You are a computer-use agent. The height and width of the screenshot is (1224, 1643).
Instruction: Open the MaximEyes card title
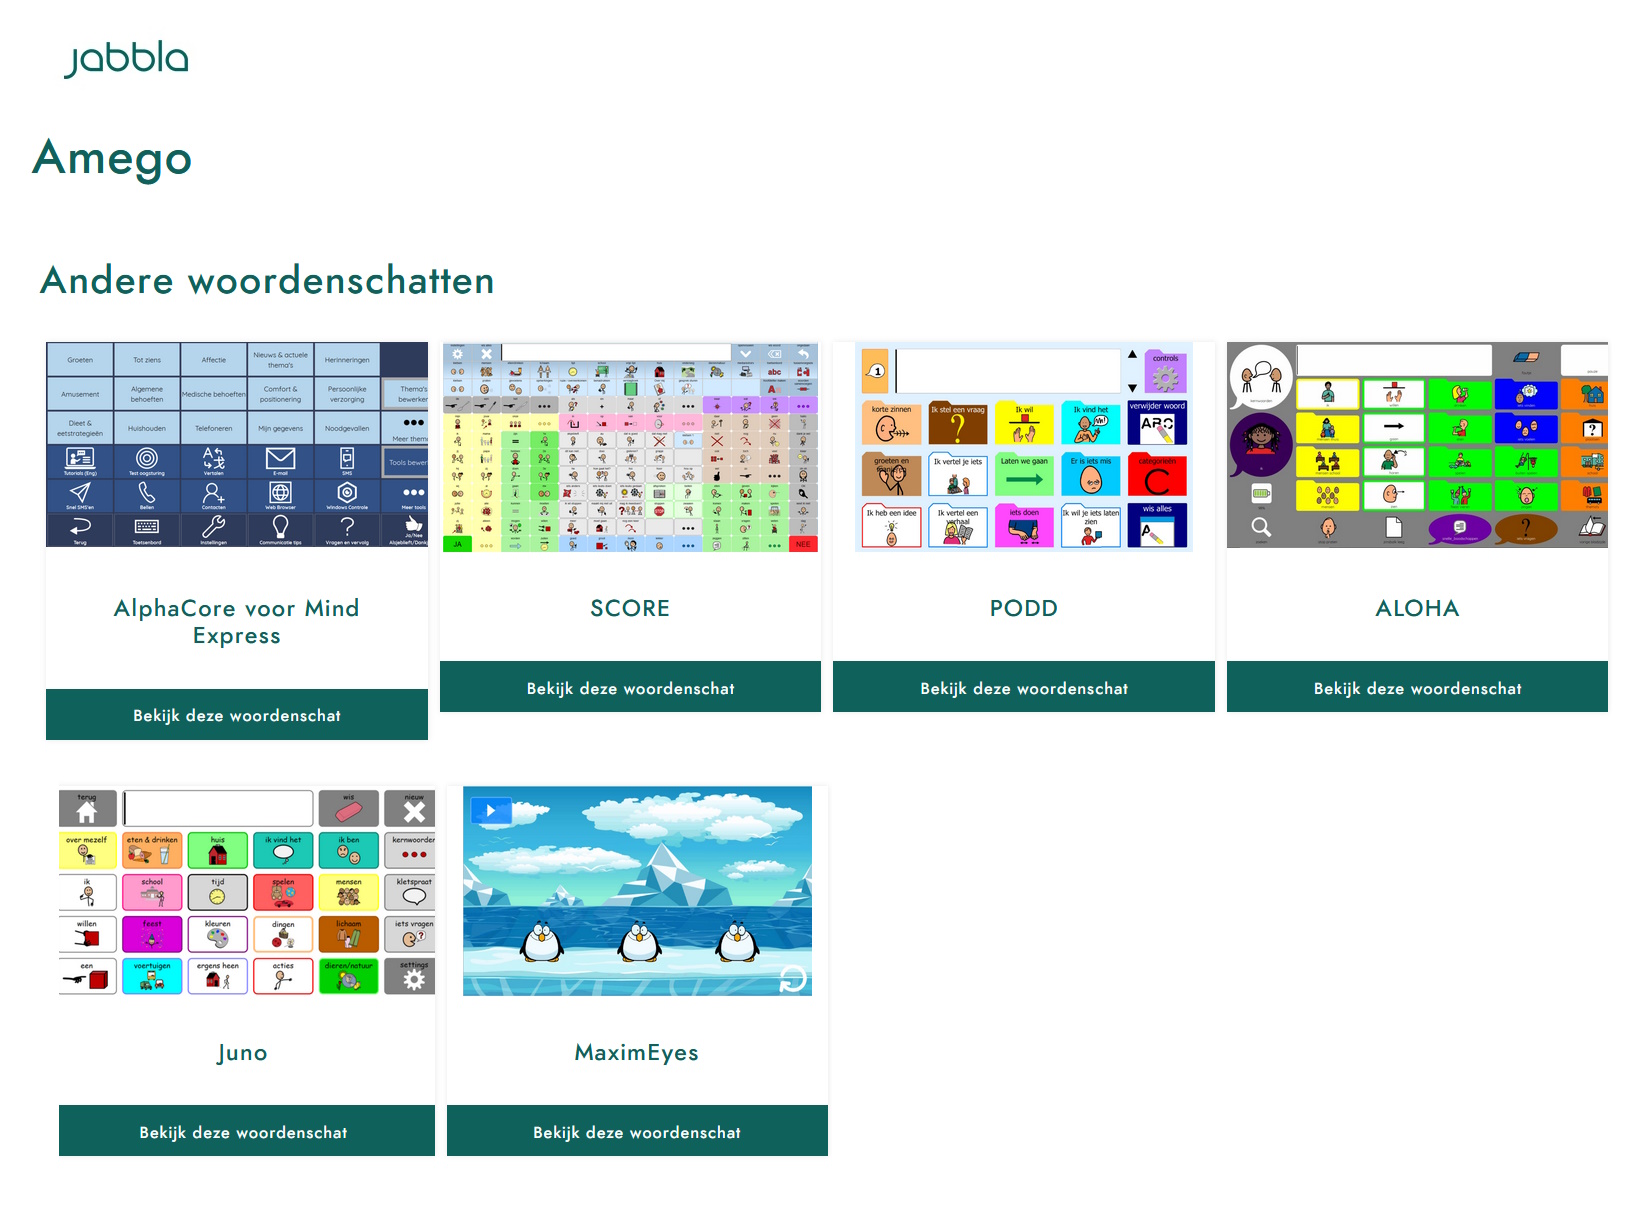[636, 1052]
